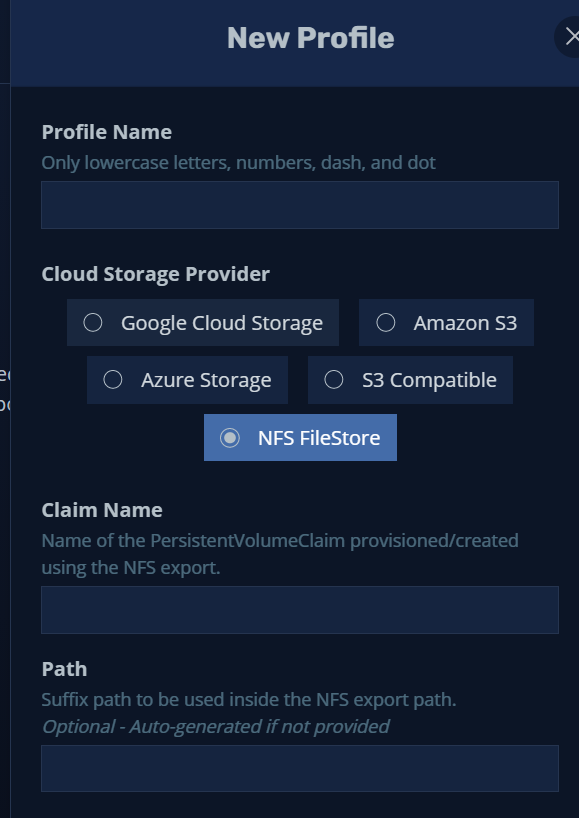
Task: Click the Profile Name field label
Action: click(x=106, y=132)
